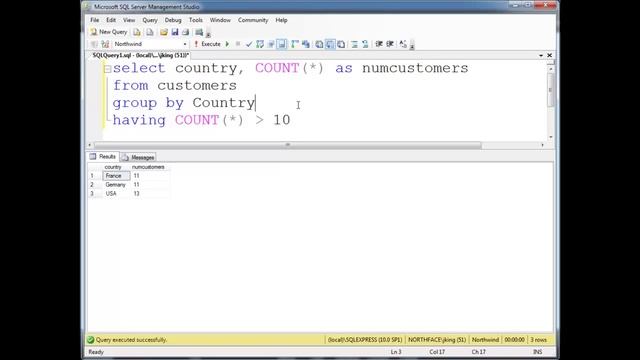The width and height of the screenshot is (640, 360).
Task: Click the Increase Indent icon
Action: coord(390,44)
